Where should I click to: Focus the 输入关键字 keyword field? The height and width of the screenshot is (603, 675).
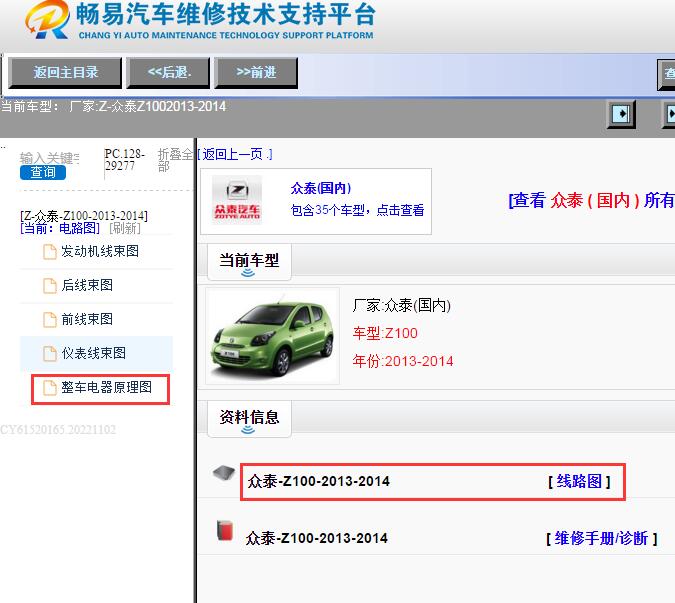tap(50, 158)
